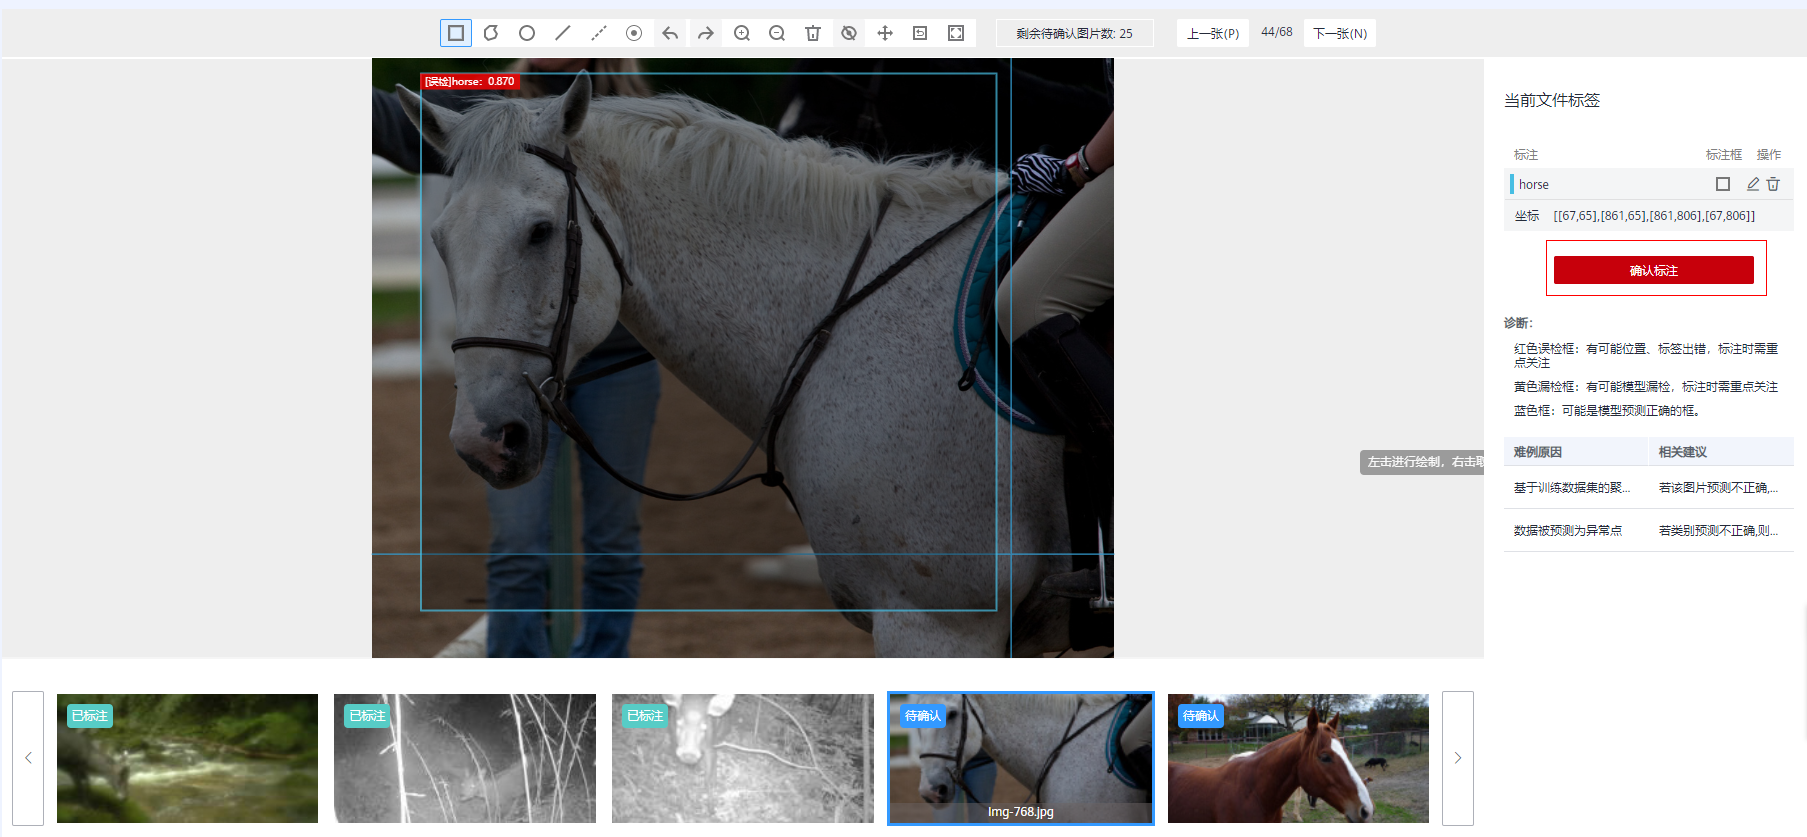
Task: Select the circle annotation tool
Action: pyautogui.click(x=527, y=33)
